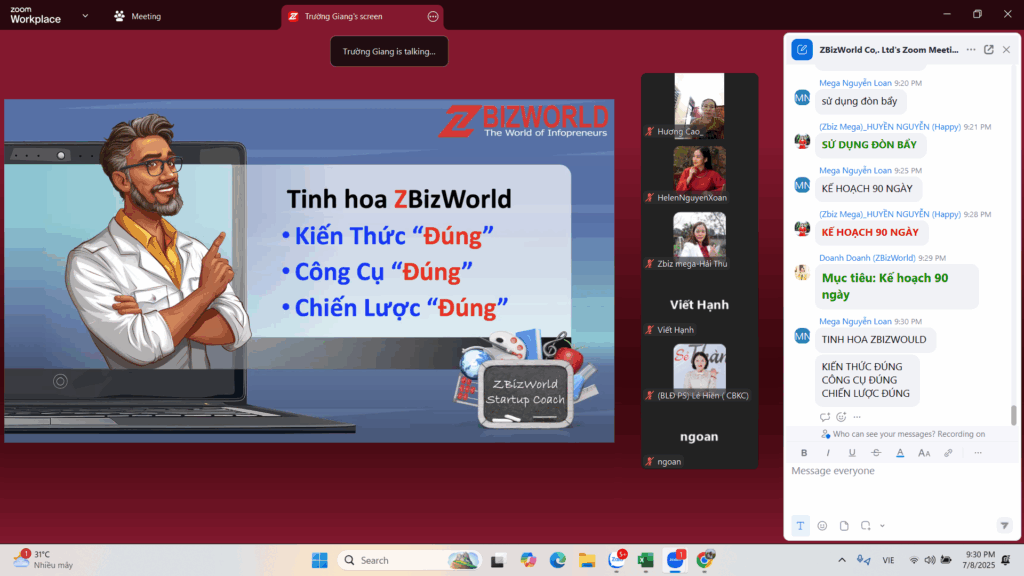The width and height of the screenshot is (1024, 576).
Task: Select the ngoan participant tile
Action: click(x=699, y=437)
